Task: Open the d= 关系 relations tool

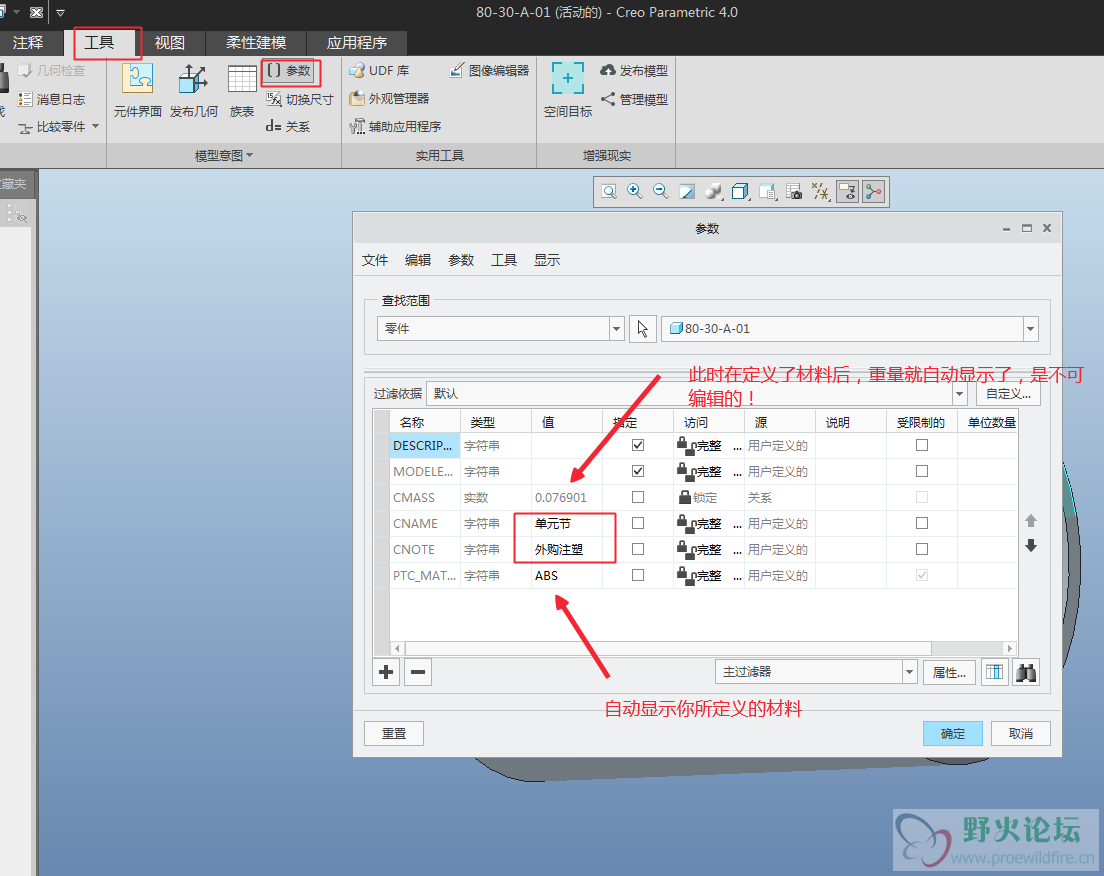Action: 288,127
